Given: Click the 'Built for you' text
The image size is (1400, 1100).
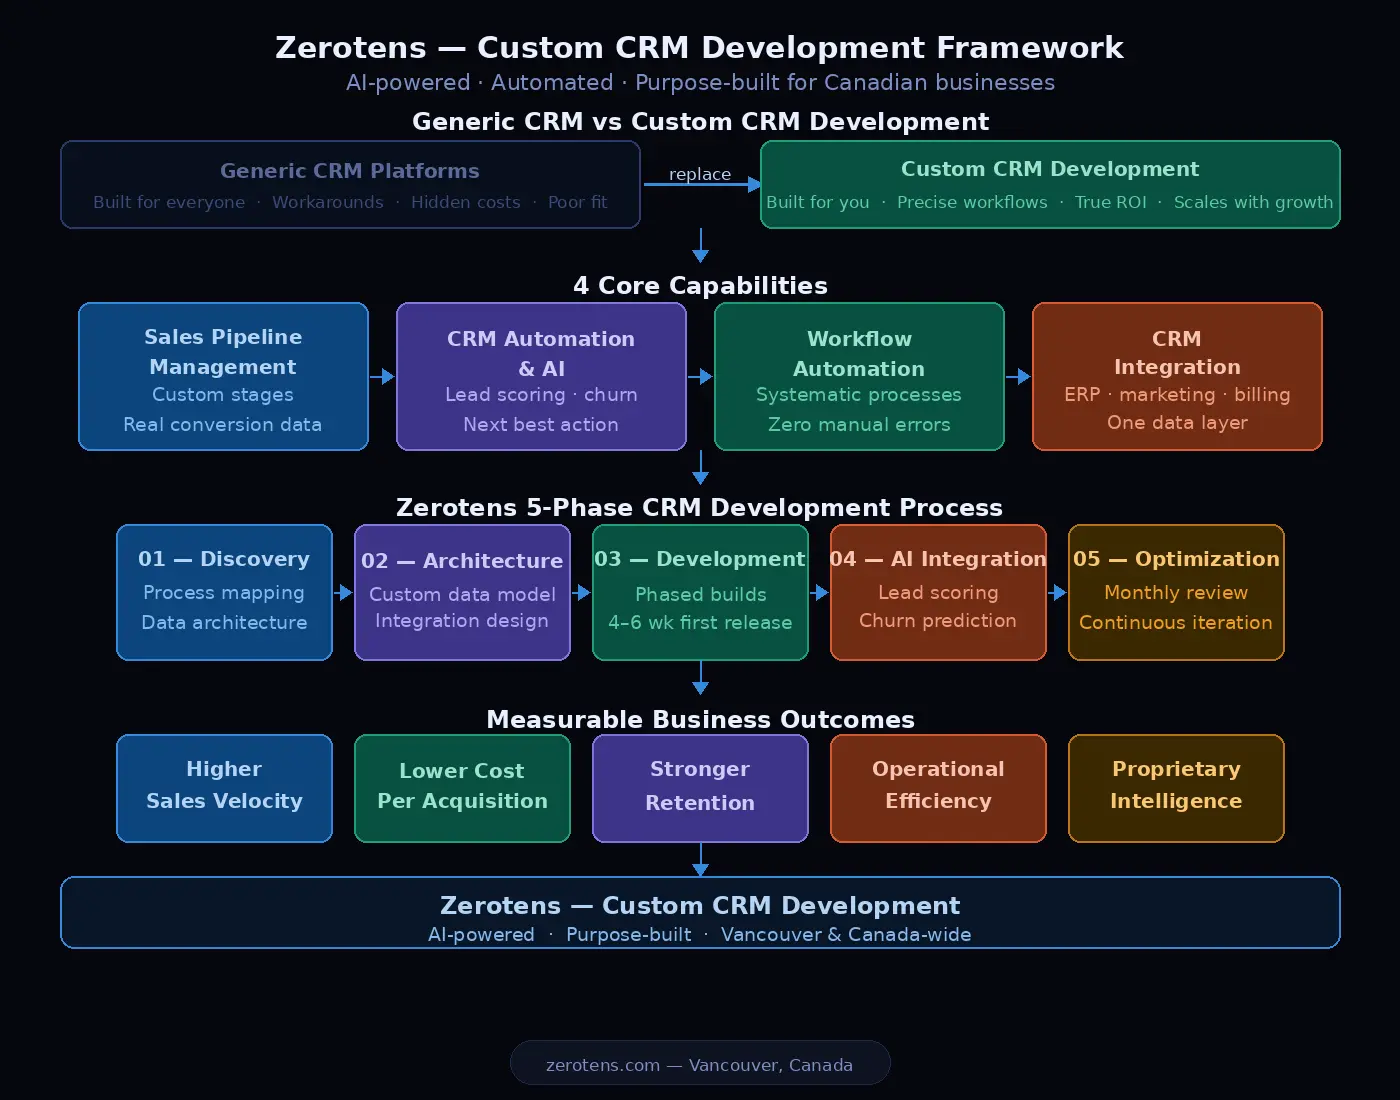Looking at the screenshot, I should tap(818, 202).
